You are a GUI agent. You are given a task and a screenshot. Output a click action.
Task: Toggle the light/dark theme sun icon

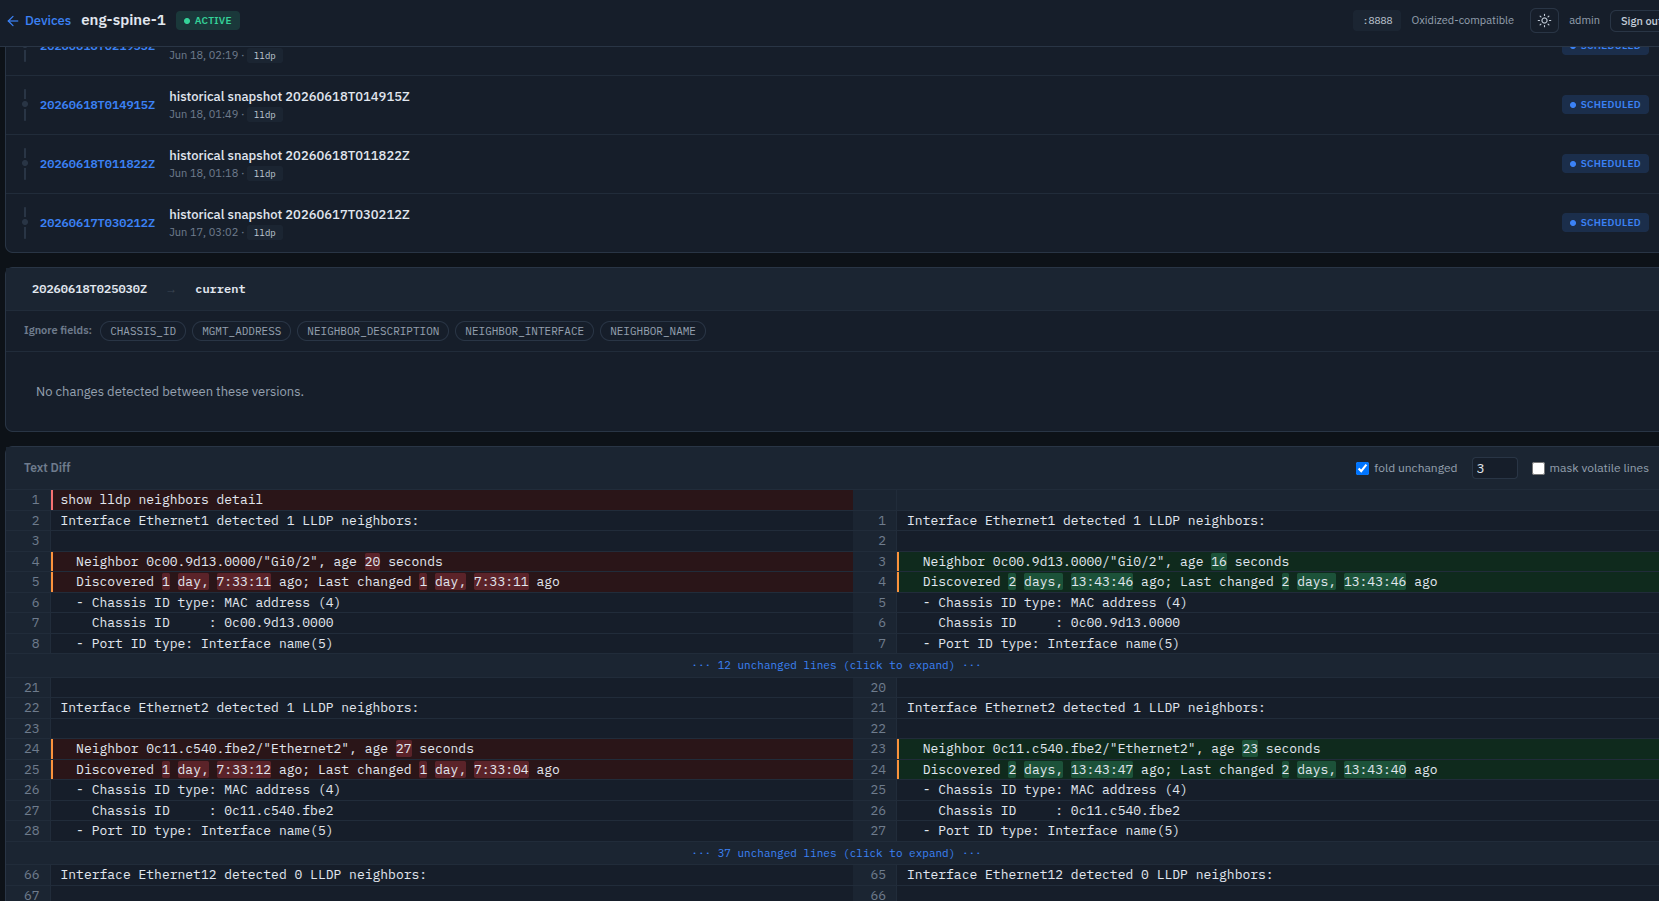(x=1544, y=20)
